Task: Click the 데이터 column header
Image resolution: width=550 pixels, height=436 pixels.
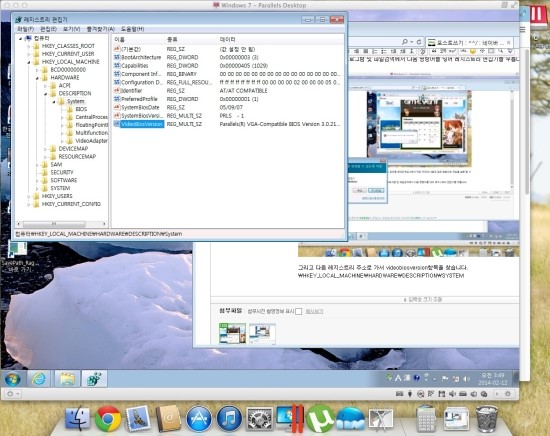Action: coord(281,40)
